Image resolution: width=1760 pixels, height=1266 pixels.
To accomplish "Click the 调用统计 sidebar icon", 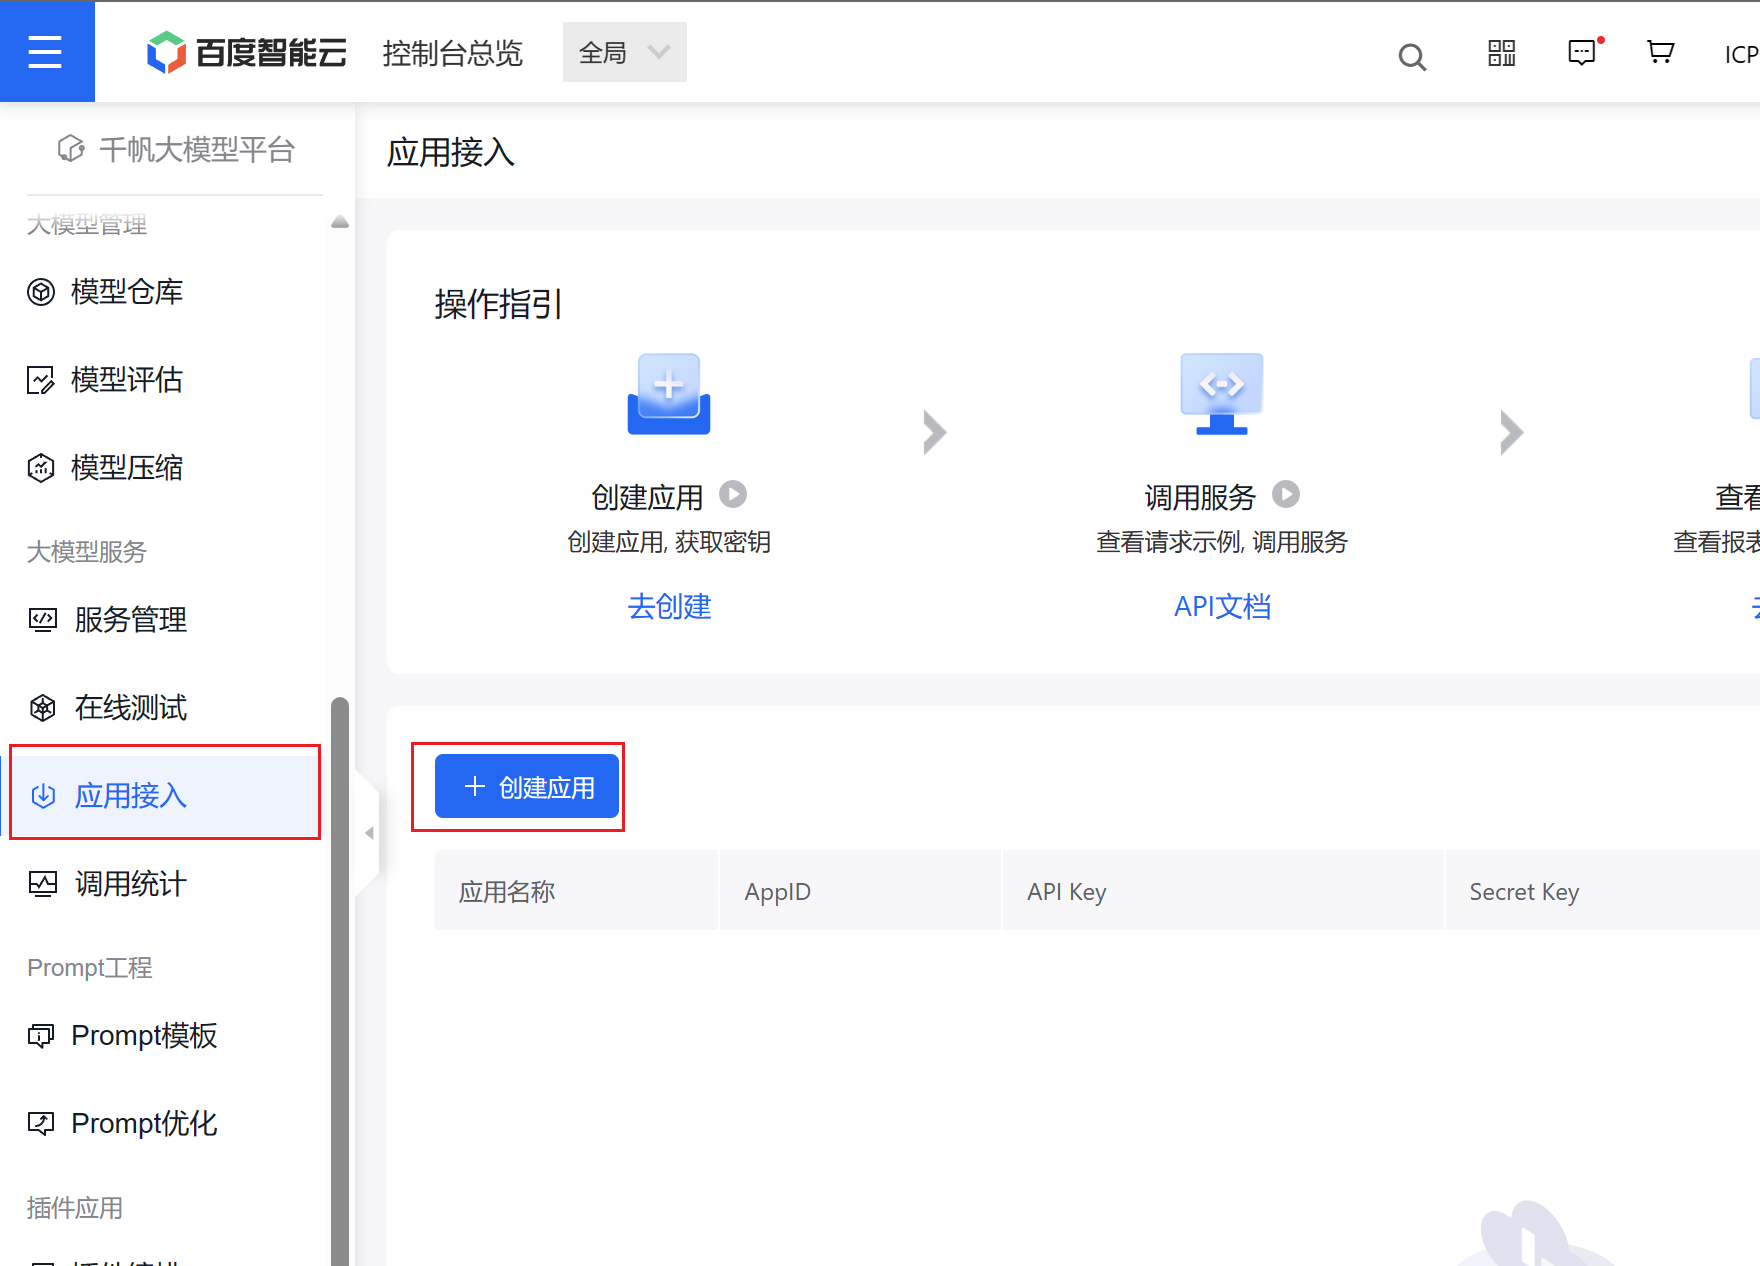I will pyautogui.click(x=43, y=884).
